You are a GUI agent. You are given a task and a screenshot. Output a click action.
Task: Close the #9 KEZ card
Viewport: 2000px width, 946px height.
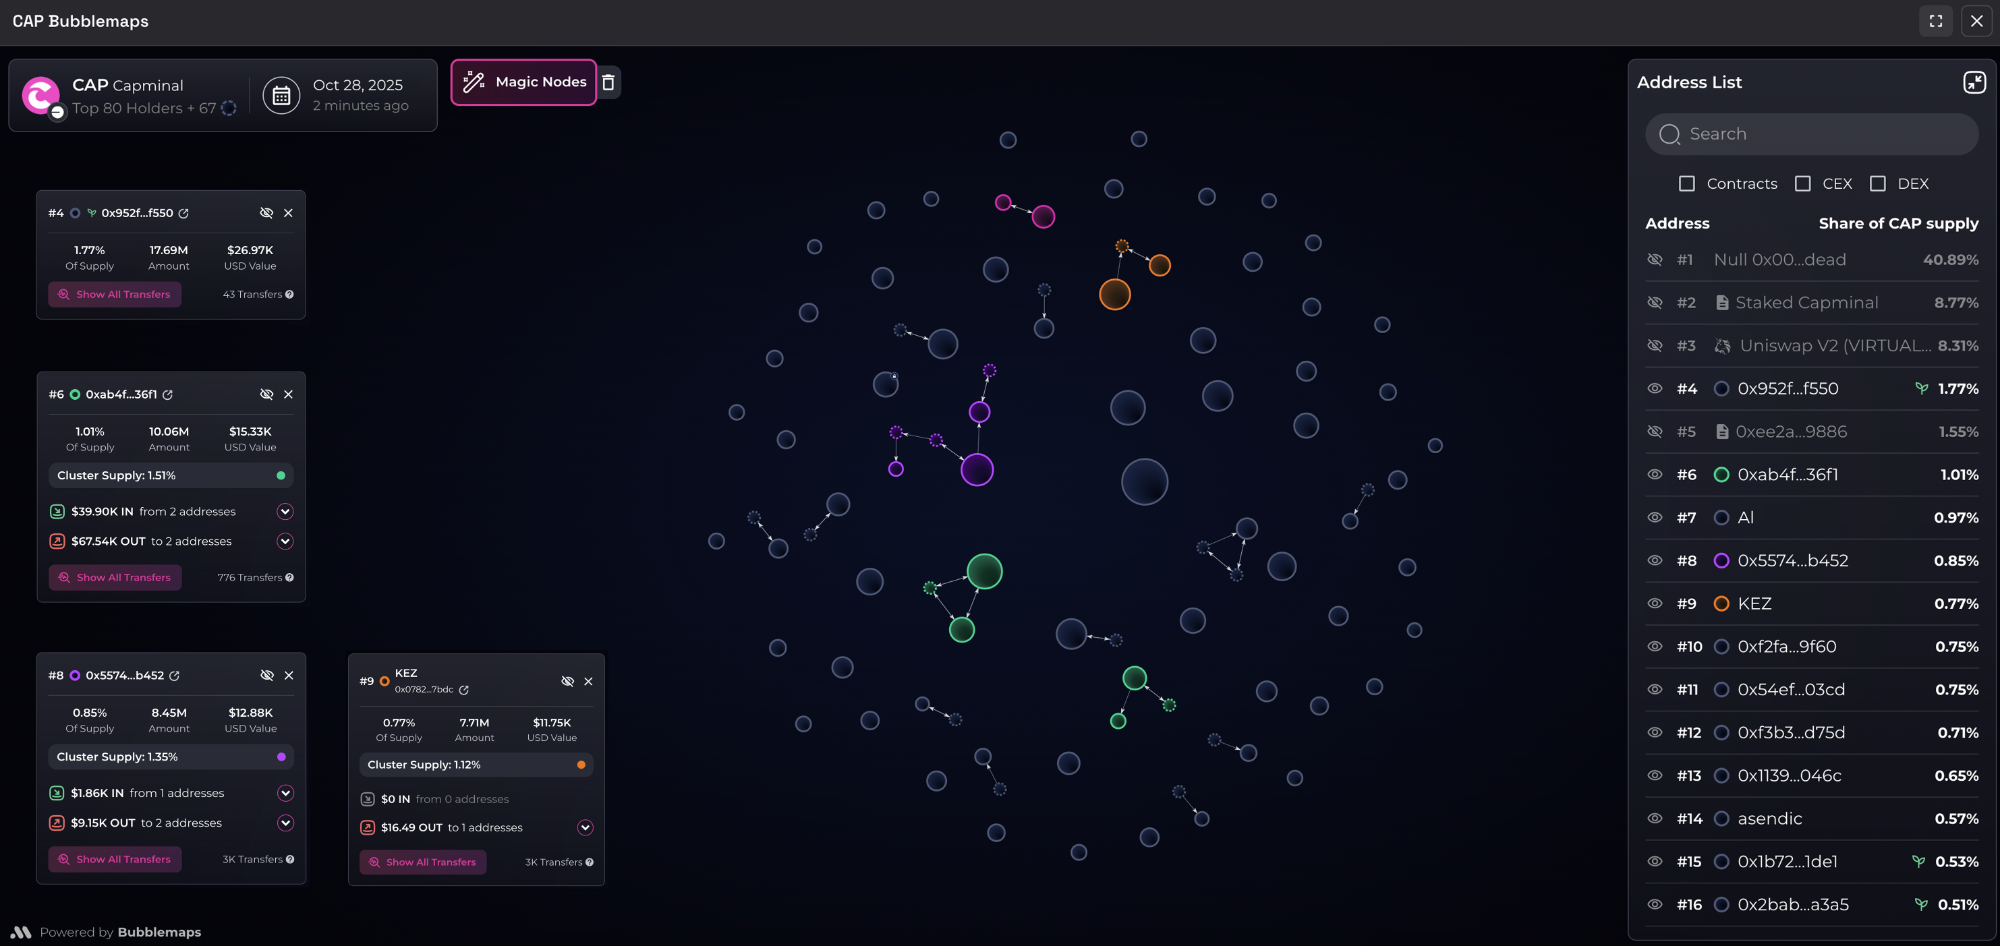(x=588, y=682)
